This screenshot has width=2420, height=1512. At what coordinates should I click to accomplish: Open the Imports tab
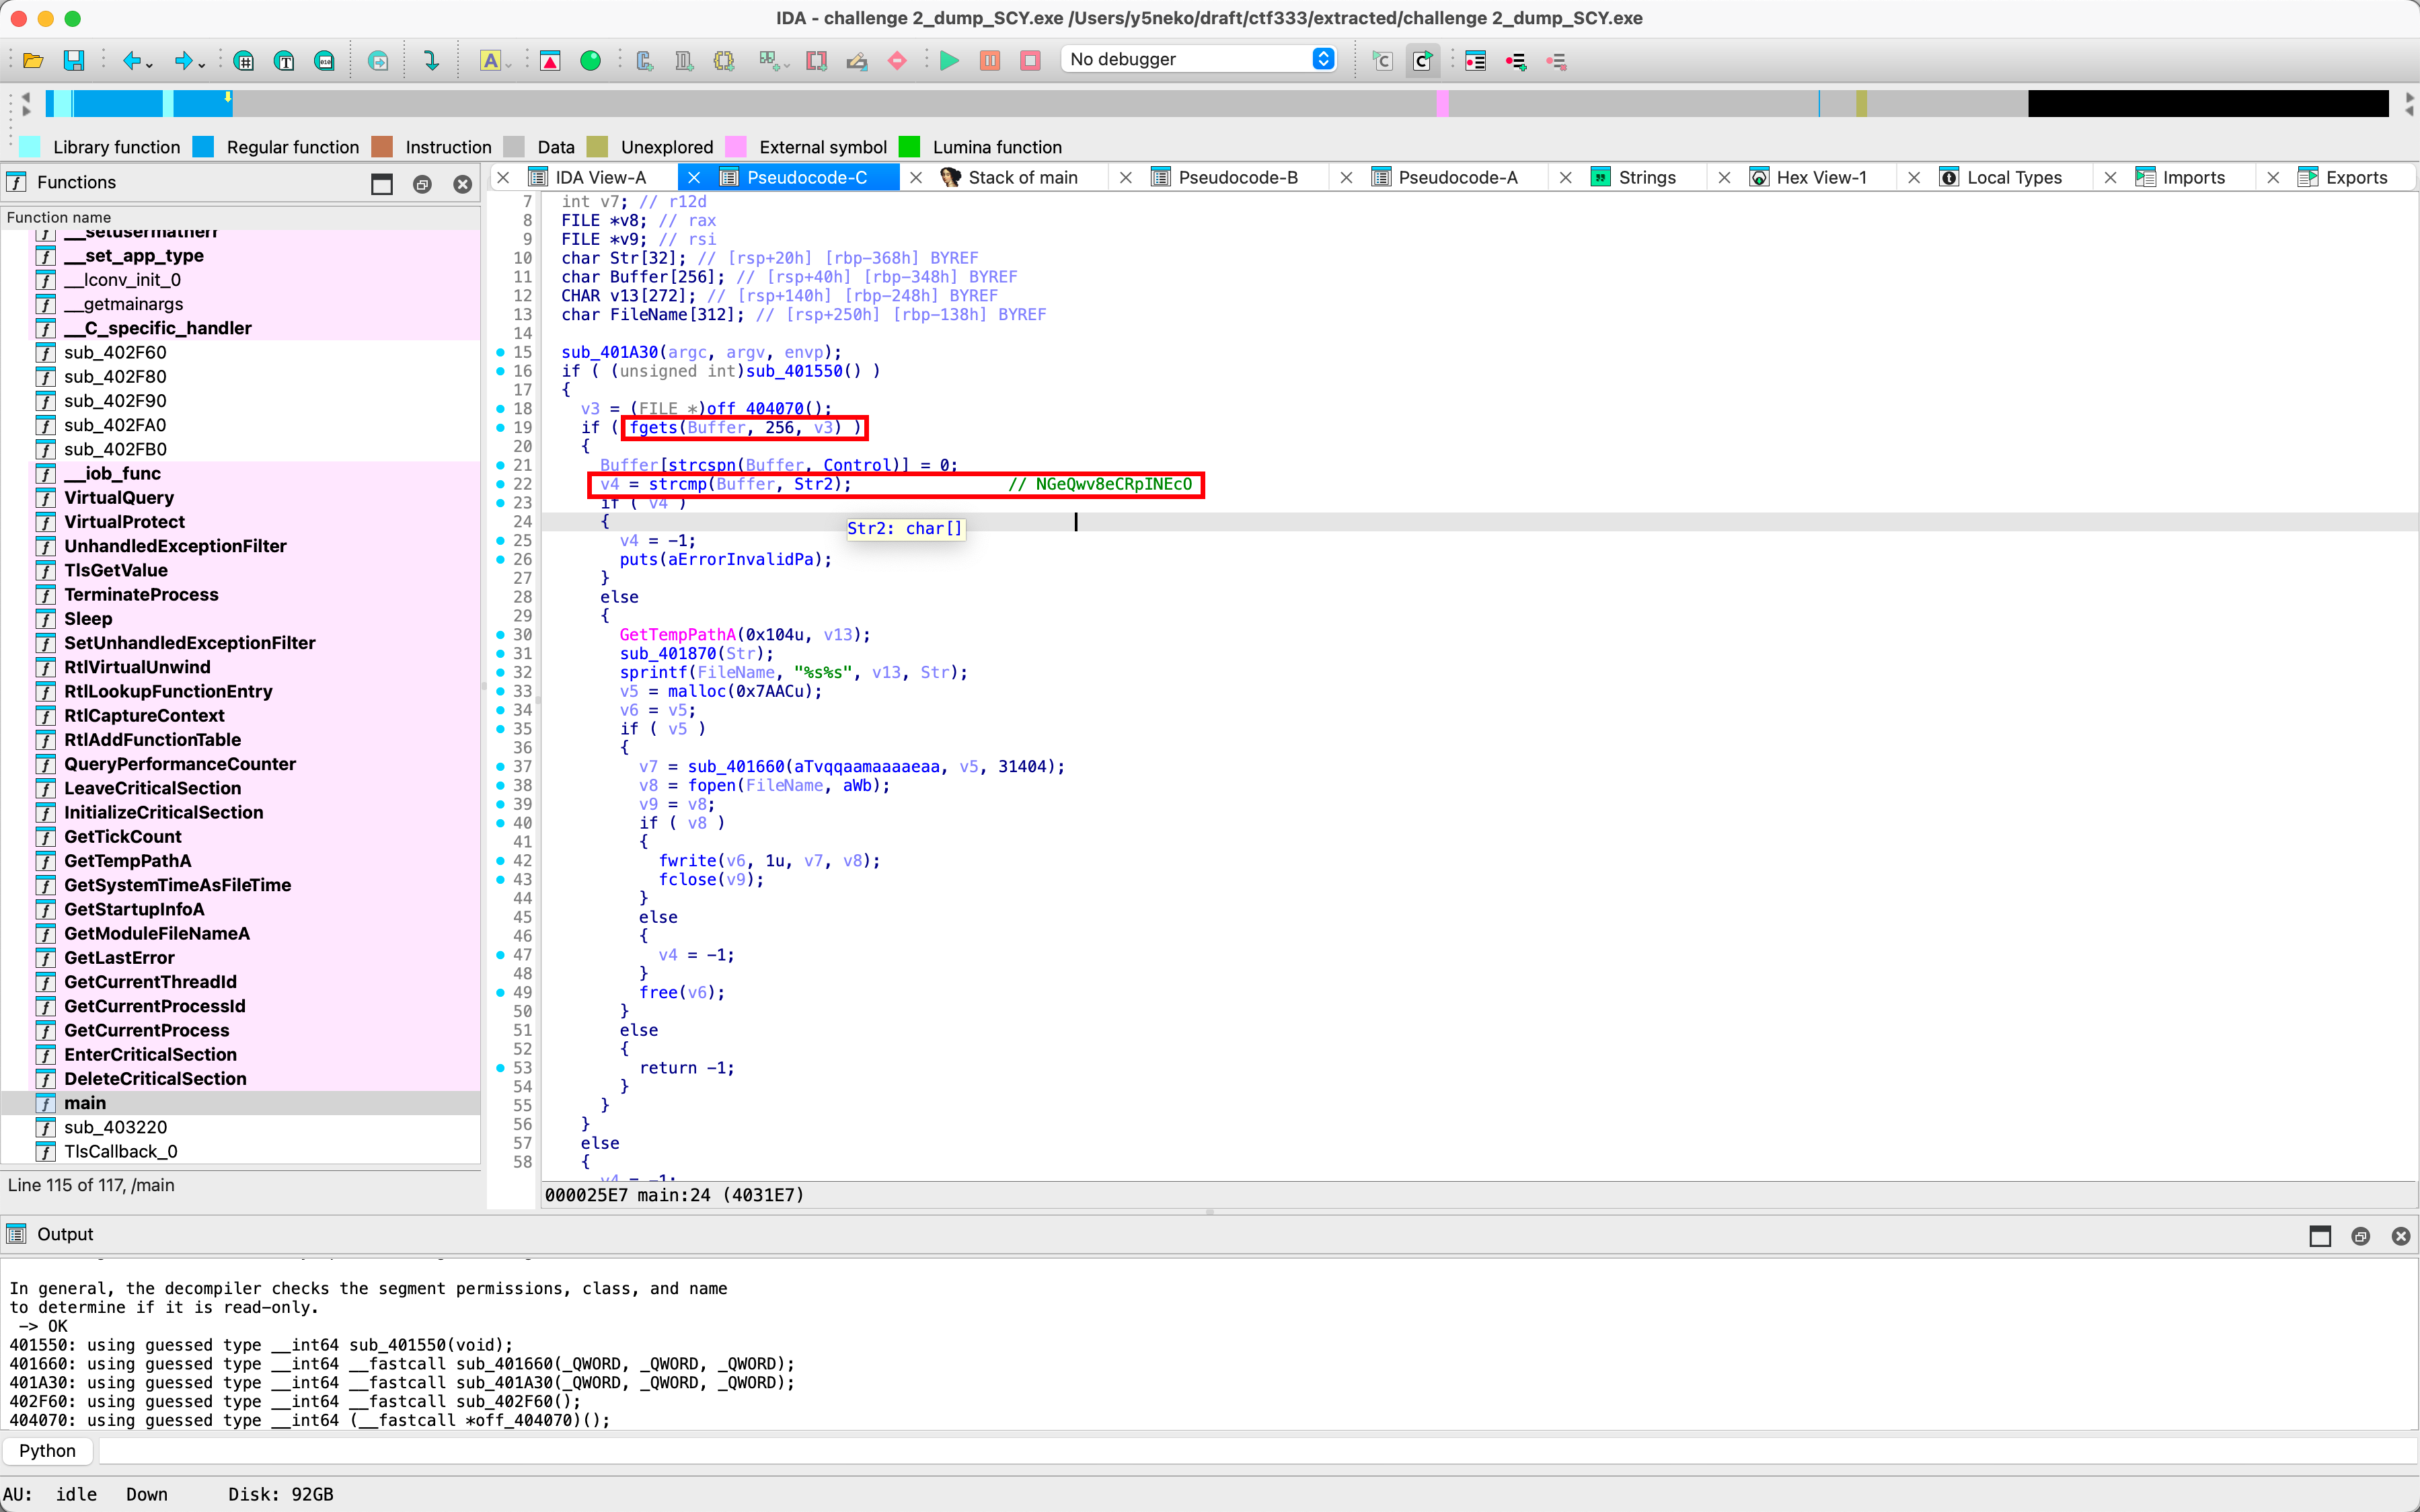point(2192,177)
